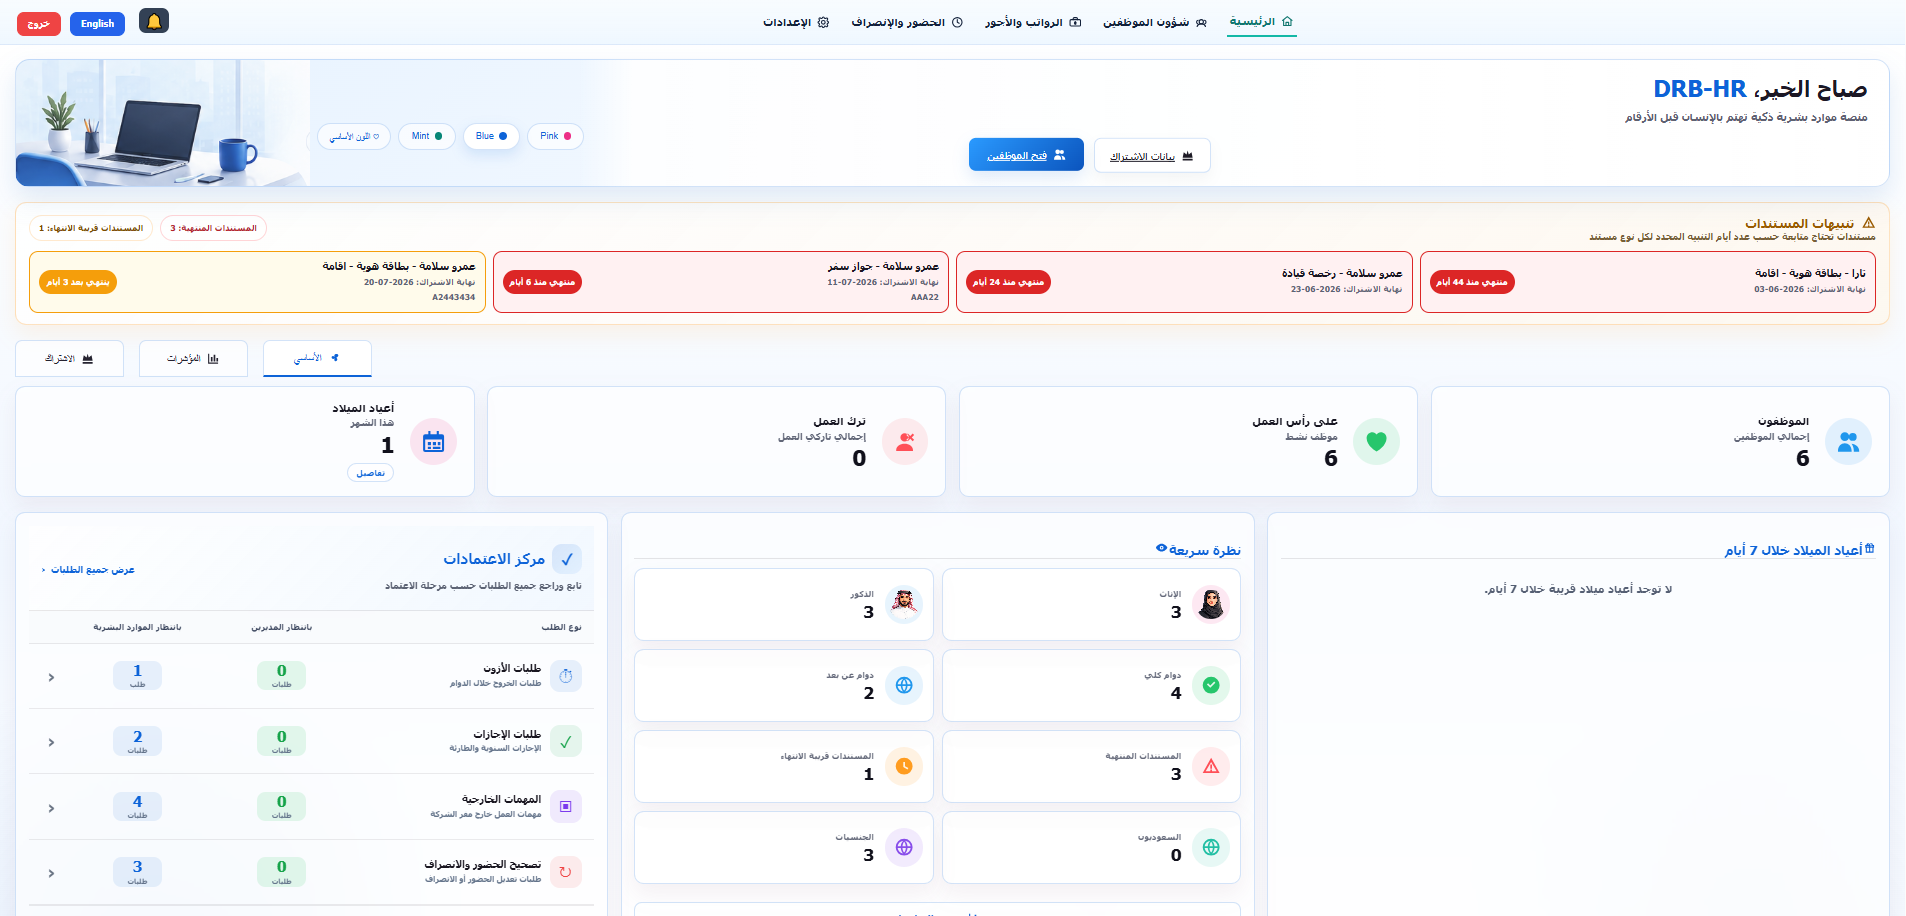Open the Payroll and wages menu
Image resolution: width=1906 pixels, height=916 pixels.
click(x=1033, y=22)
